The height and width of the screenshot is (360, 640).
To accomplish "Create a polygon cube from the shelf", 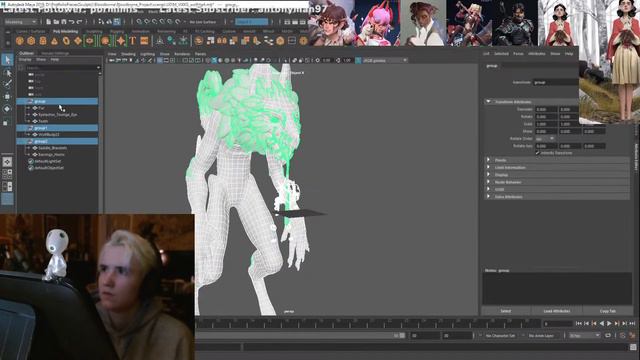I will click(31, 41).
